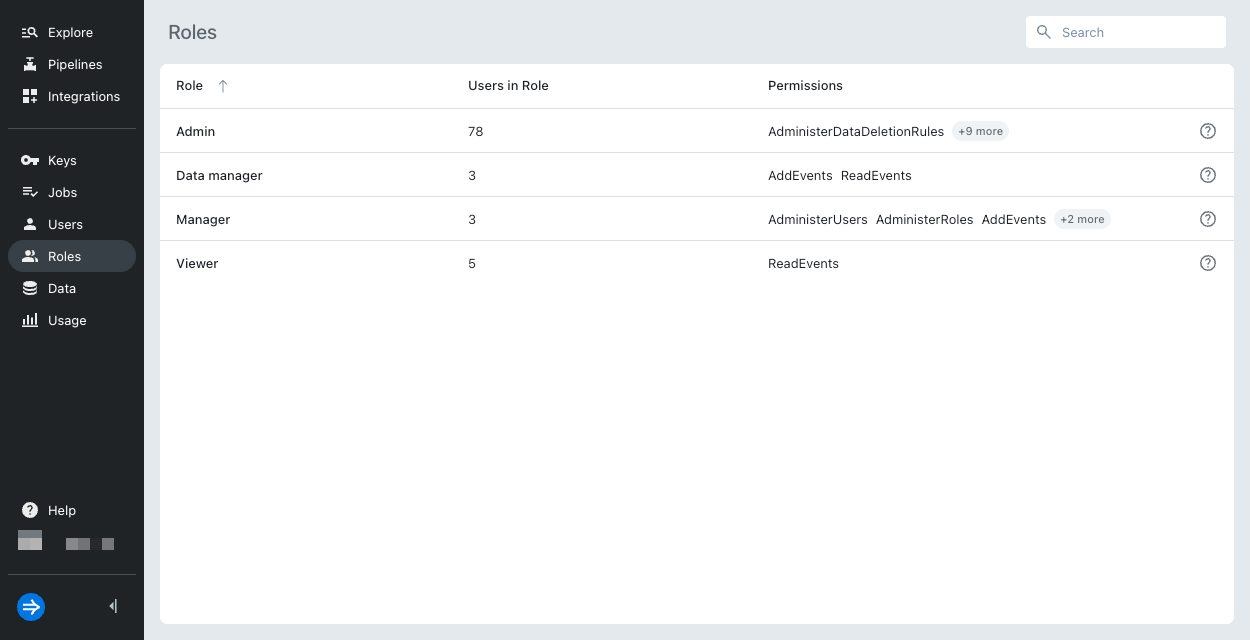Image resolution: width=1250 pixels, height=640 pixels.
Task: Click the Keys key icon
Action: [x=30, y=160]
